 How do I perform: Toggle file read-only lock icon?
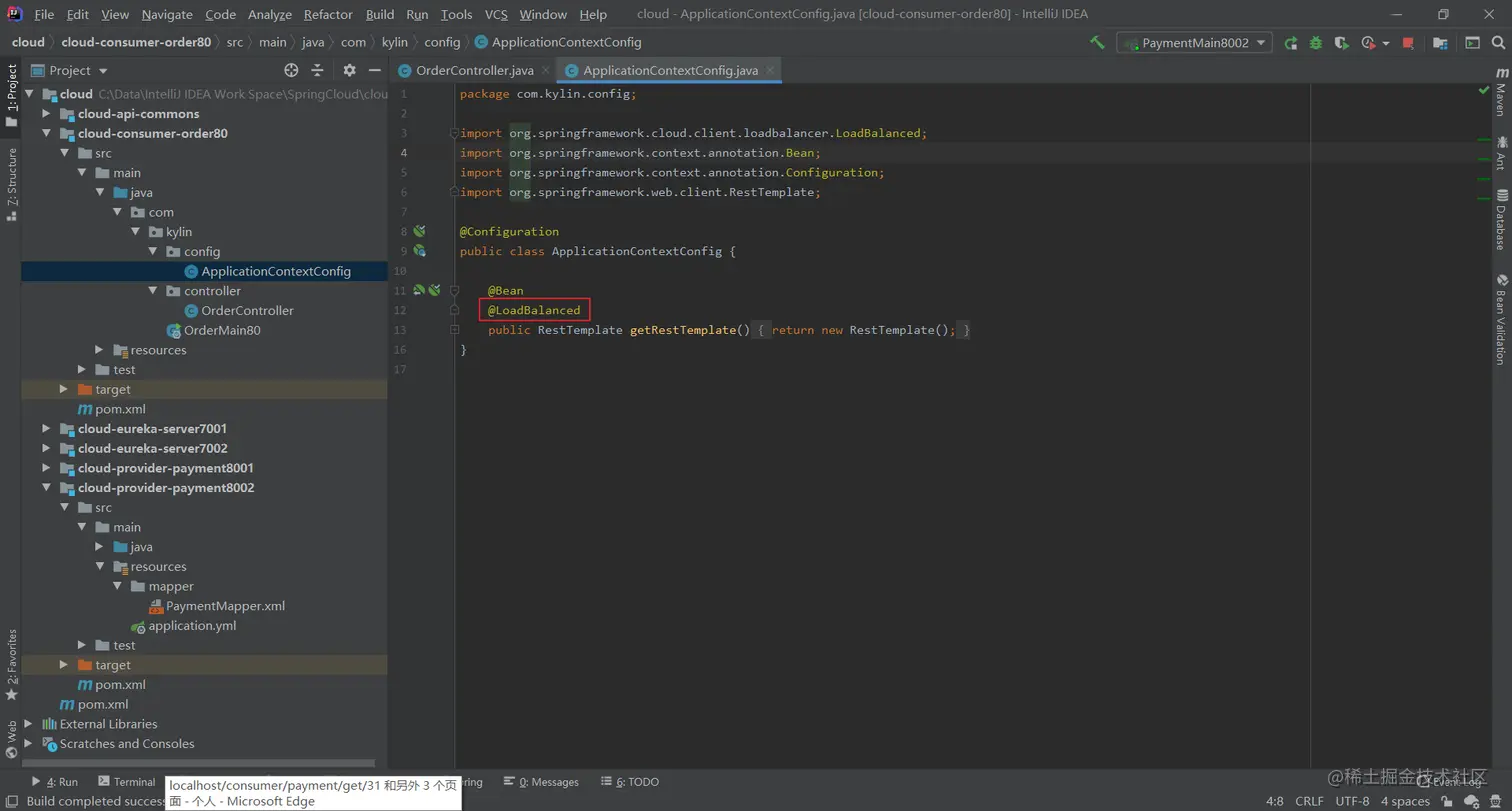point(1447,801)
